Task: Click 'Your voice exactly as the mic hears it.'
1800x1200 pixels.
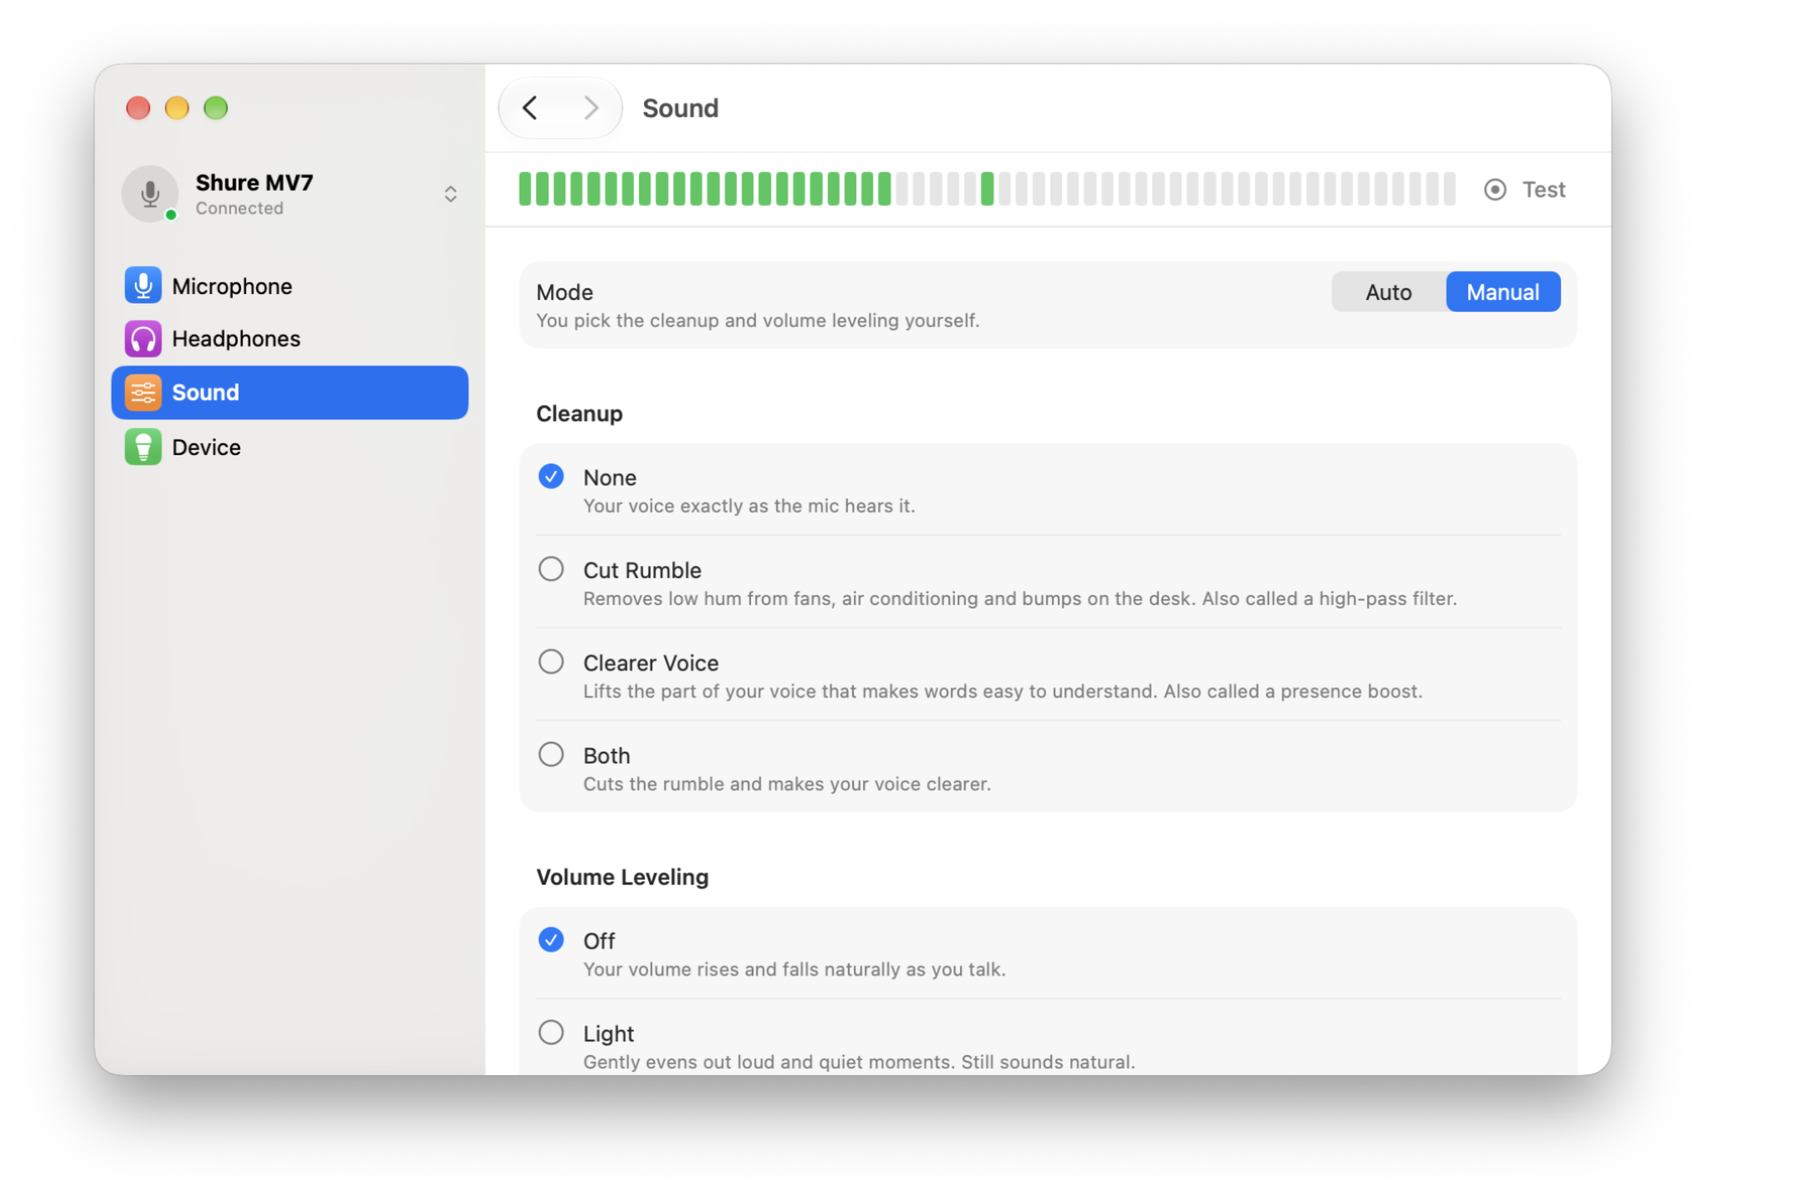Action: 750,506
